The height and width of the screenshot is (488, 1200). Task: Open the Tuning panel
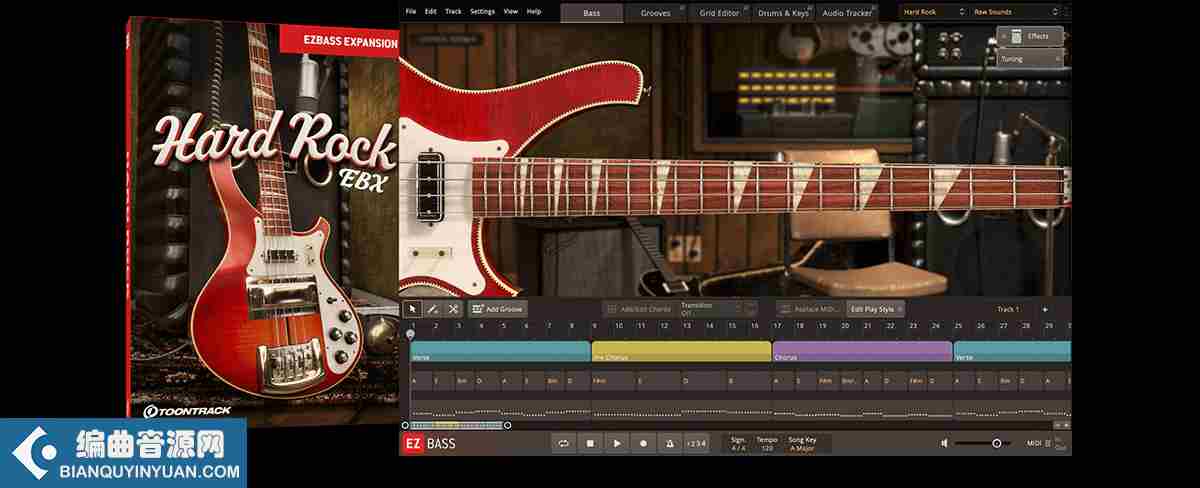(x=1030, y=59)
